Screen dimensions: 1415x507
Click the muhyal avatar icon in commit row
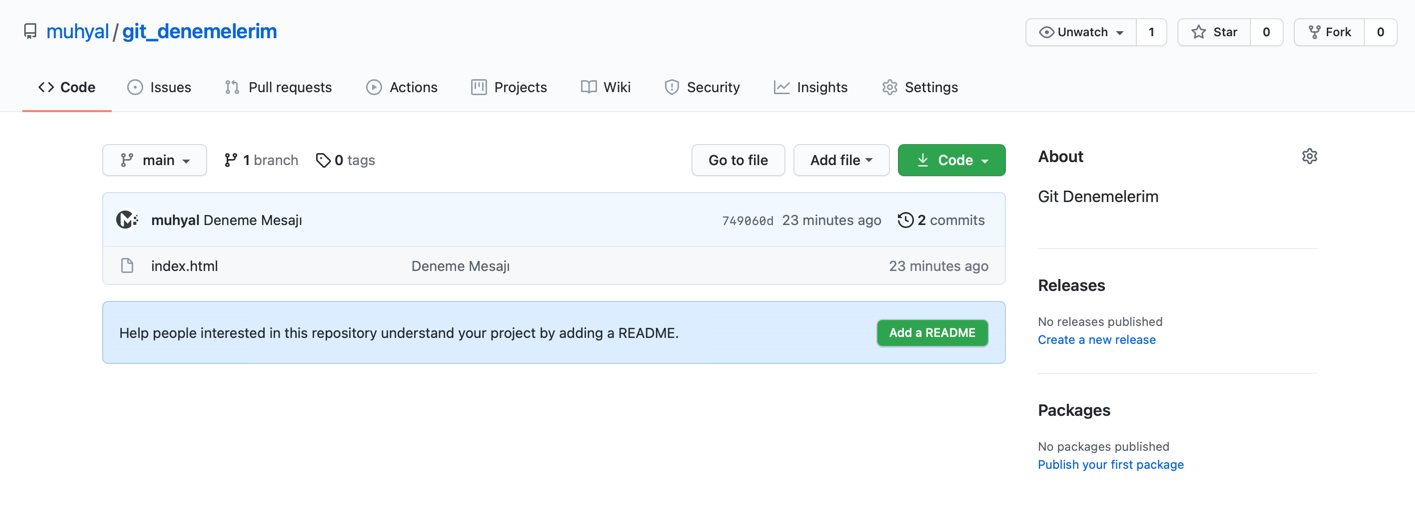pyautogui.click(x=127, y=220)
